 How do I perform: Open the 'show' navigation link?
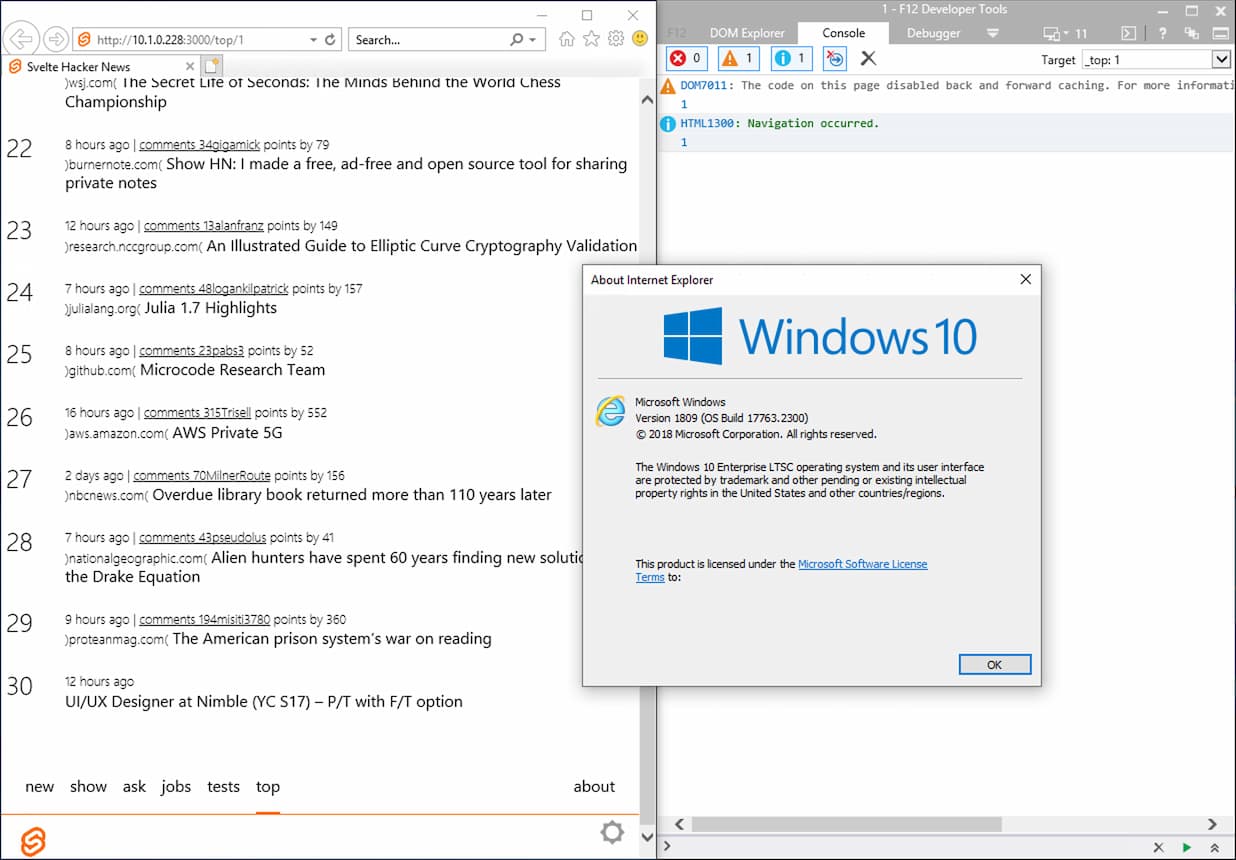click(88, 787)
